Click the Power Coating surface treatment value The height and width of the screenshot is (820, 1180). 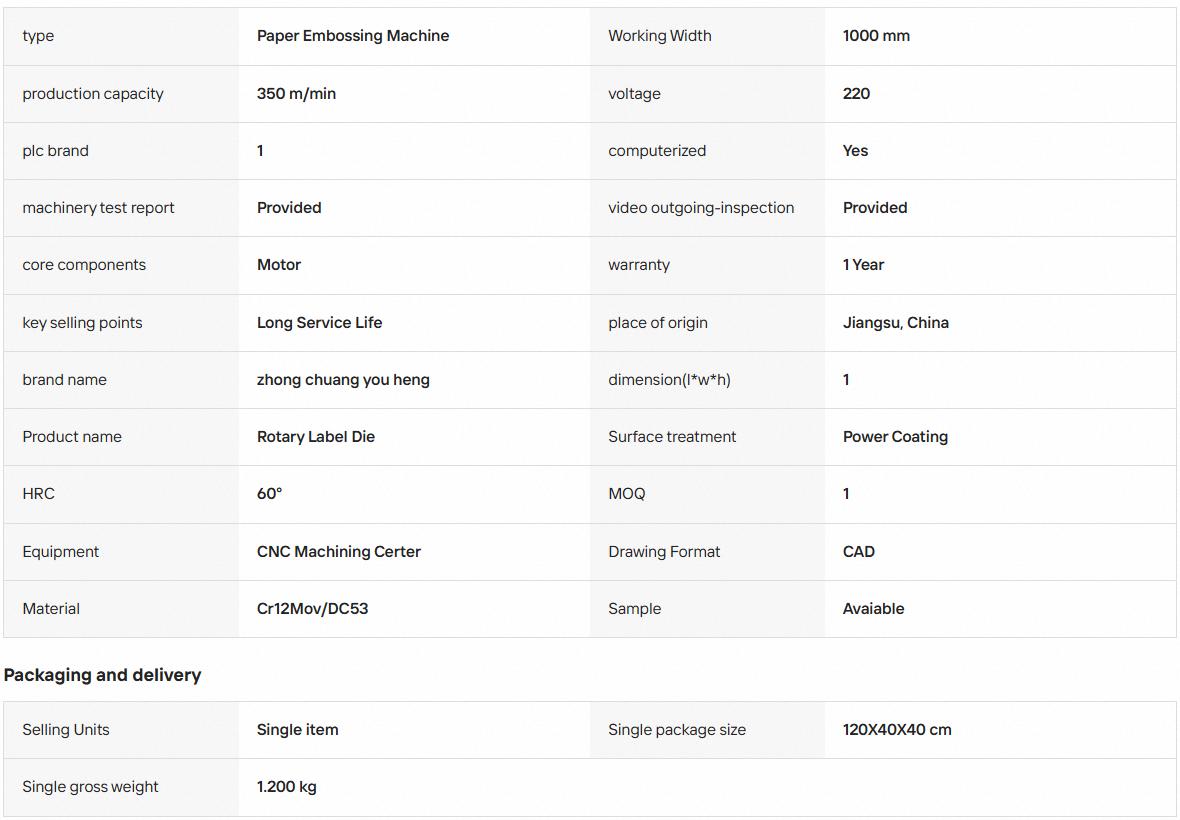(895, 437)
